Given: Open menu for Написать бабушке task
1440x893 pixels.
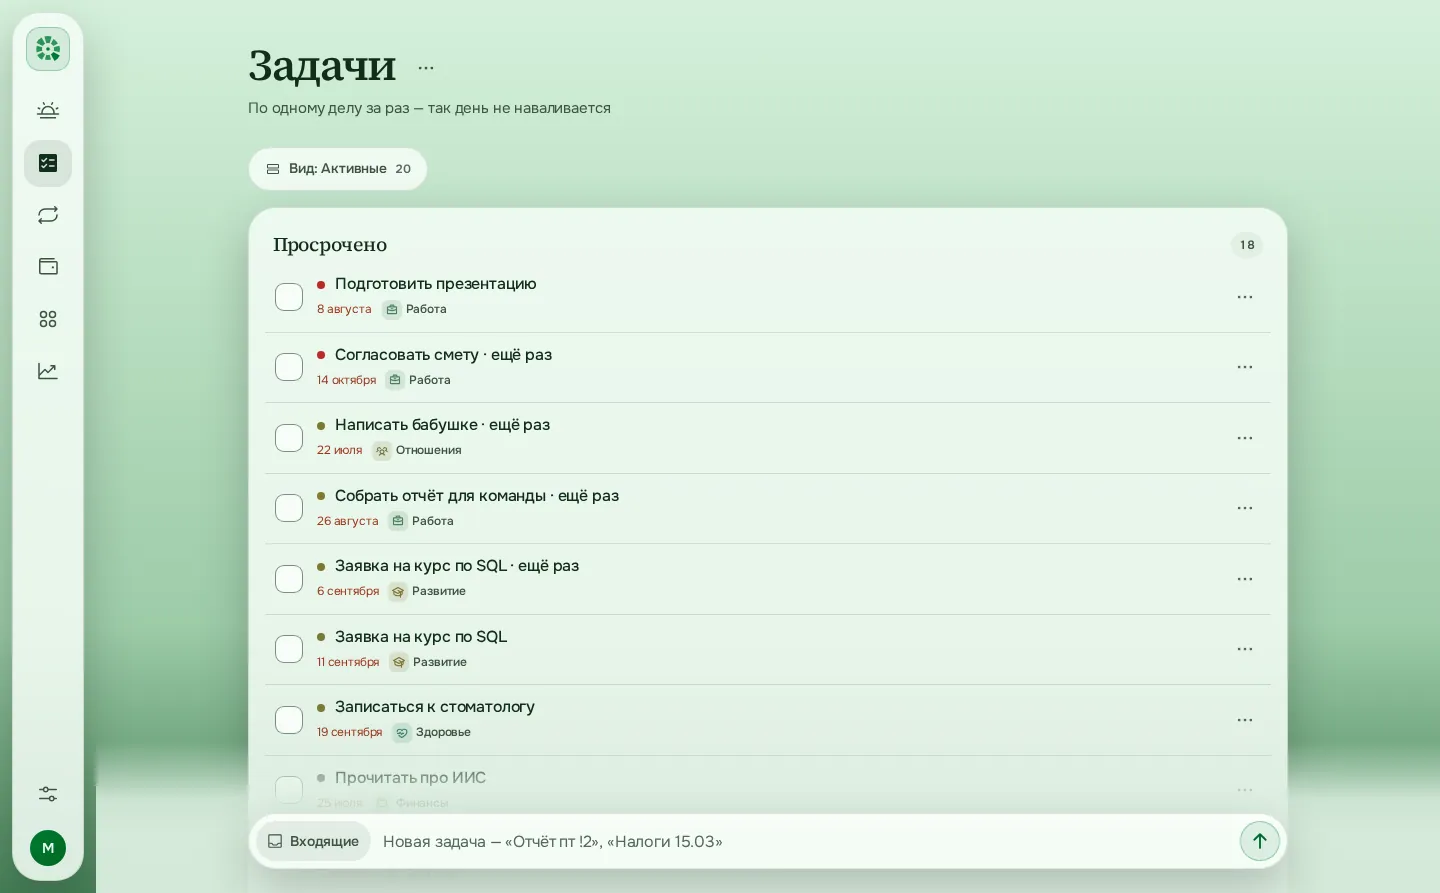Looking at the screenshot, I should click(x=1245, y=438).
